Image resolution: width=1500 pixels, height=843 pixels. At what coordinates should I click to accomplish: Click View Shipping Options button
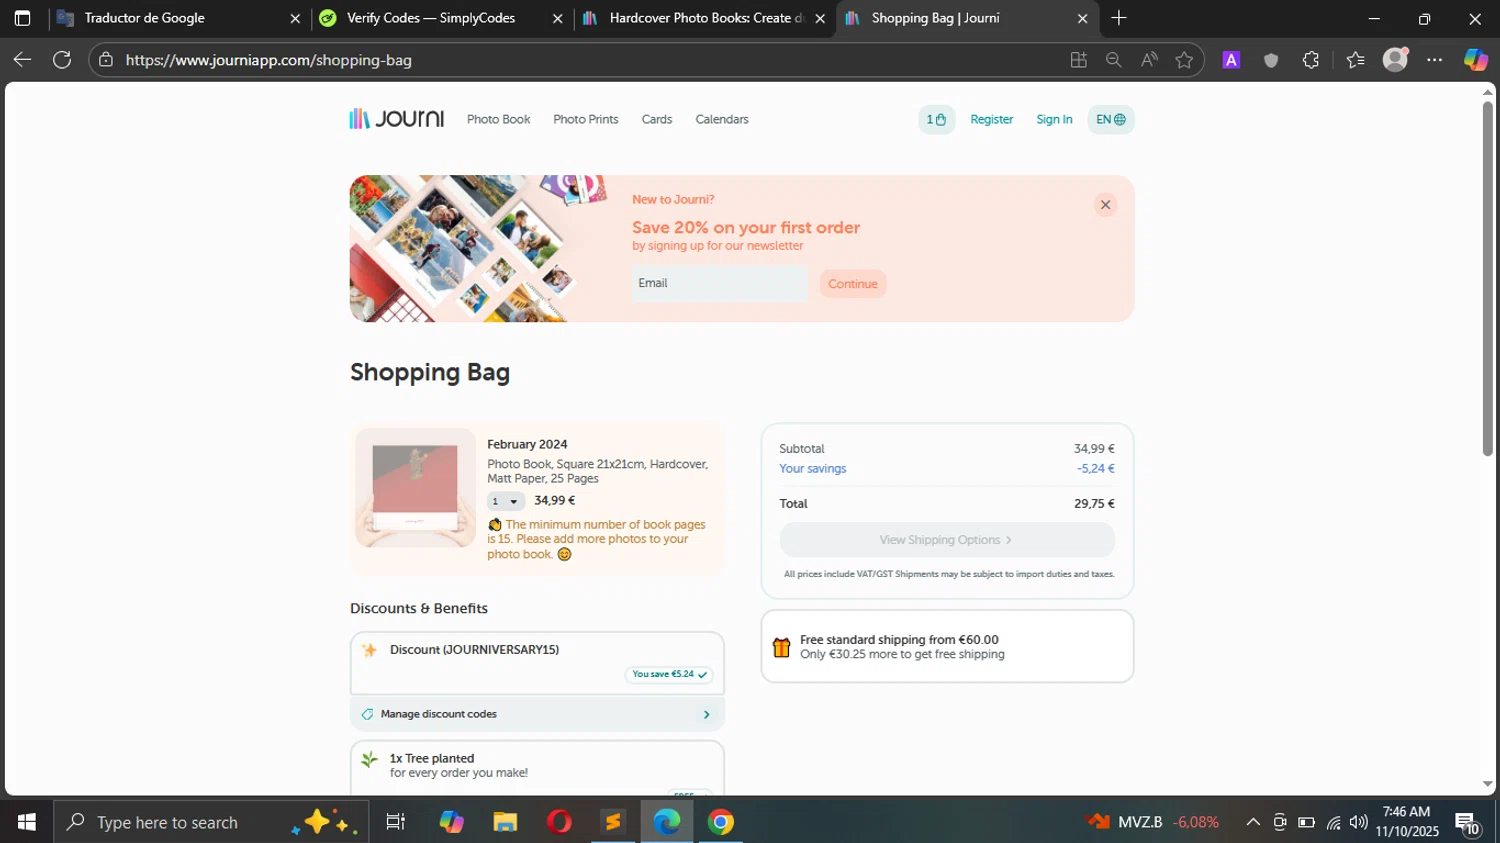coord(947,540)
